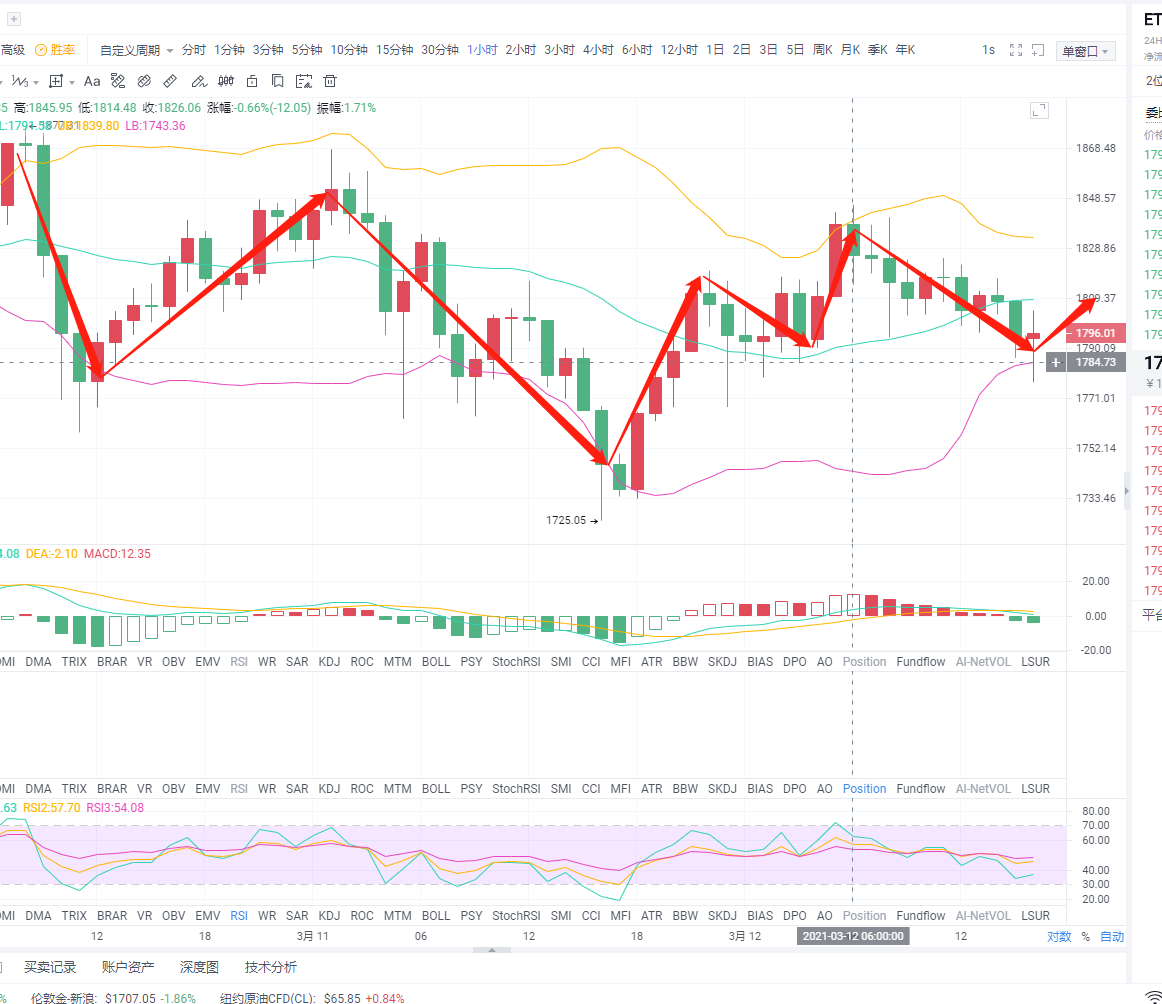This screenshot has width=1162, height=1004.
Task: Click the save drawing template icon
Action: [304, 81]
